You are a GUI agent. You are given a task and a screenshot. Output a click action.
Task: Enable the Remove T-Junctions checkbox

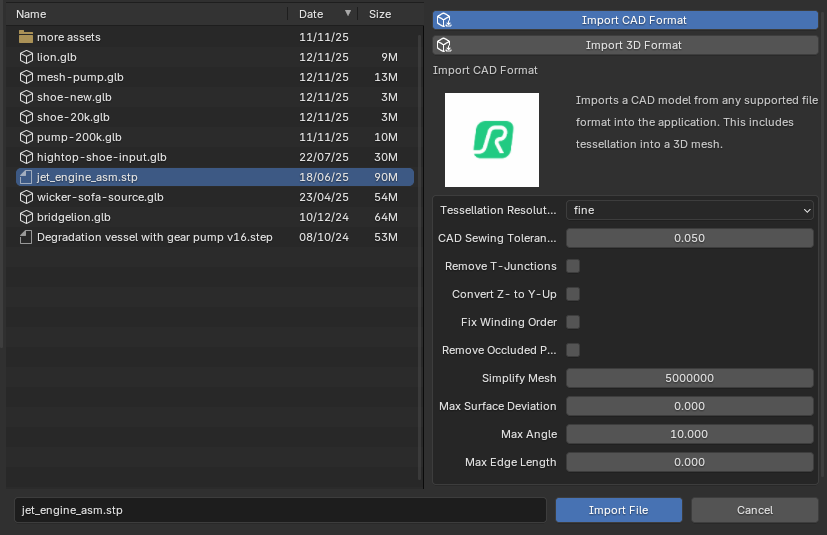pos(573,266)
